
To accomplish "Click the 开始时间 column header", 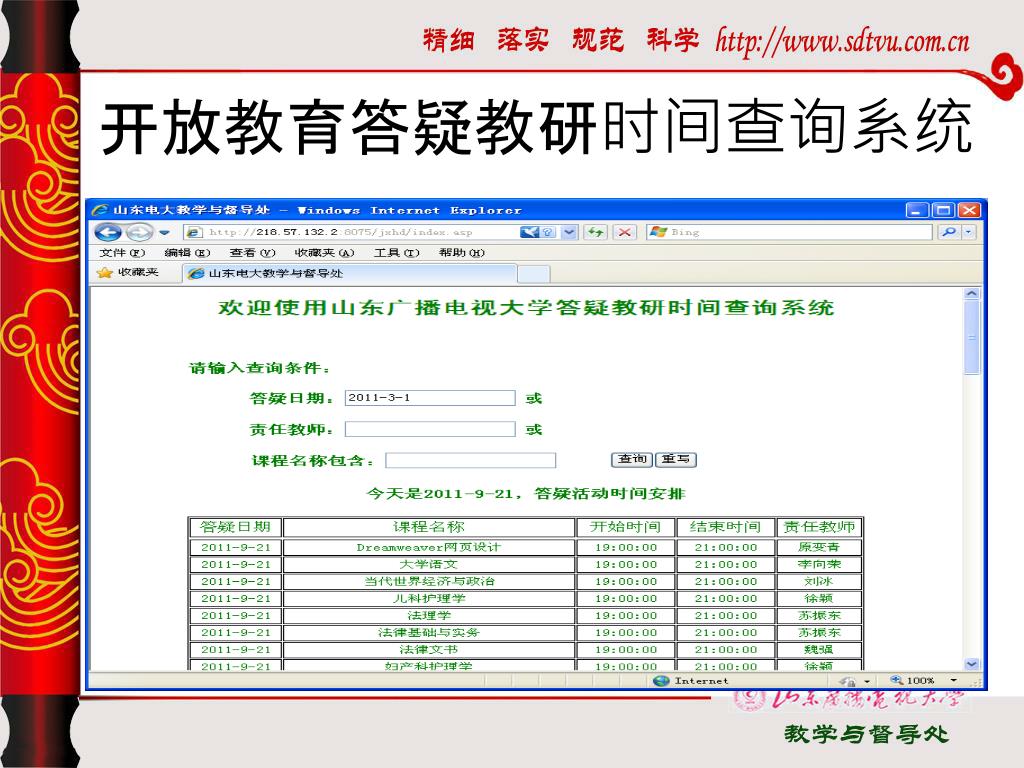I will [x=625, y=527].
